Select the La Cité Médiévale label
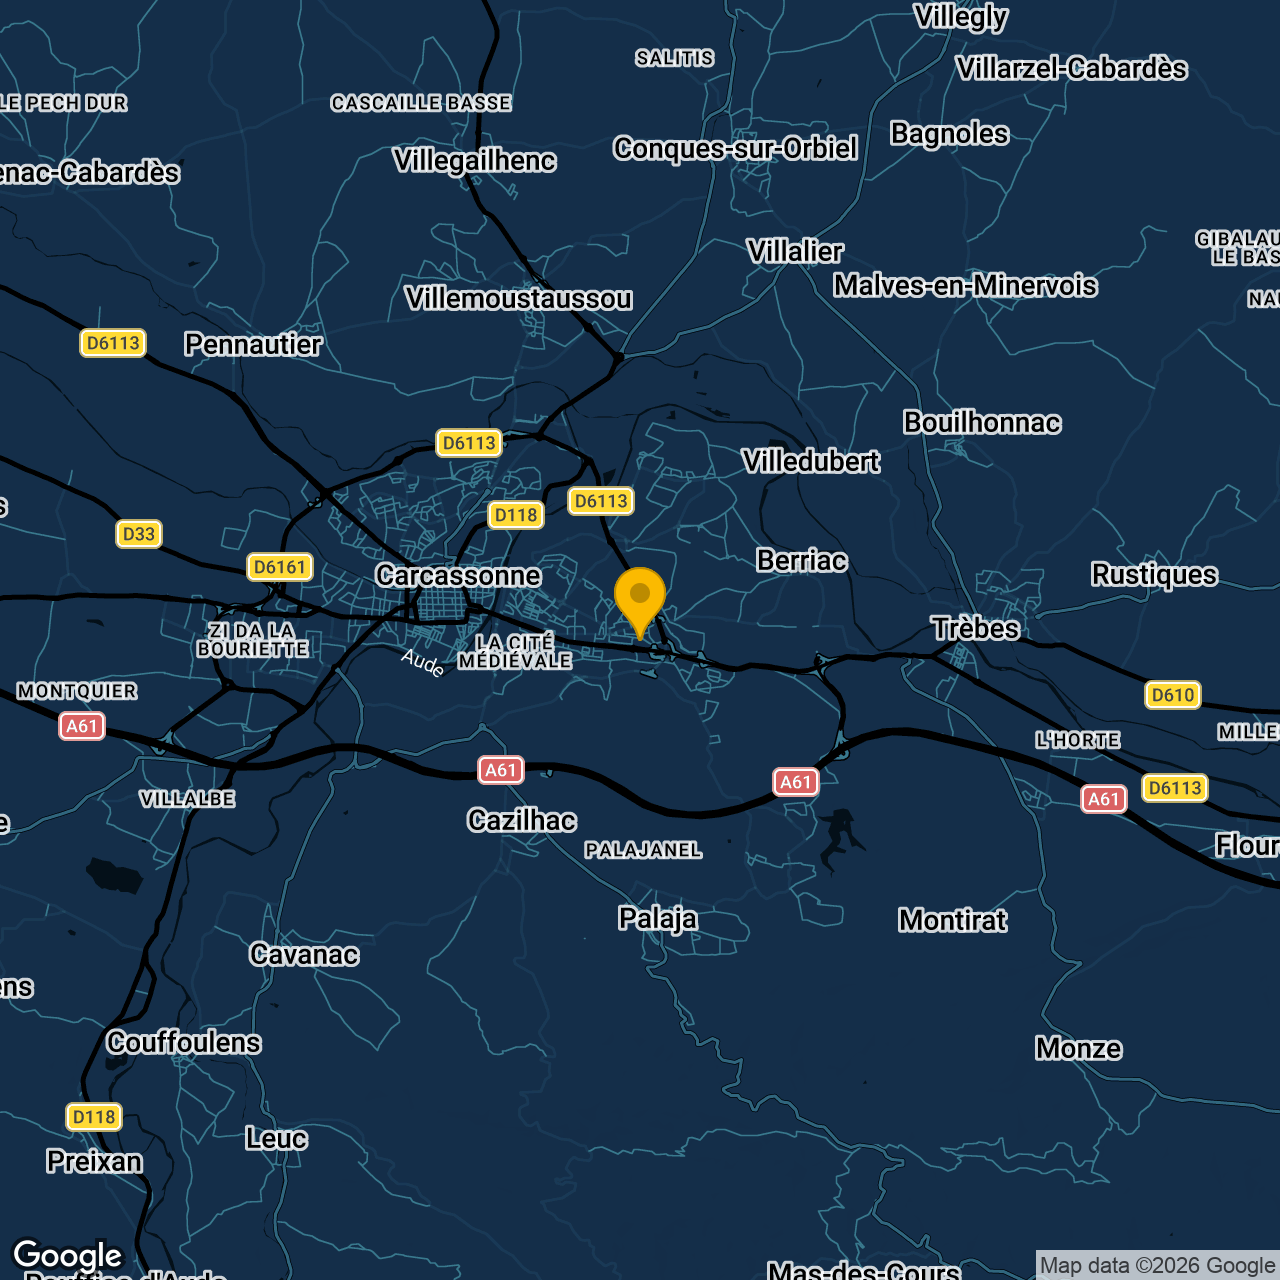Screen dimensions: 1280x1280 point(516,650)
